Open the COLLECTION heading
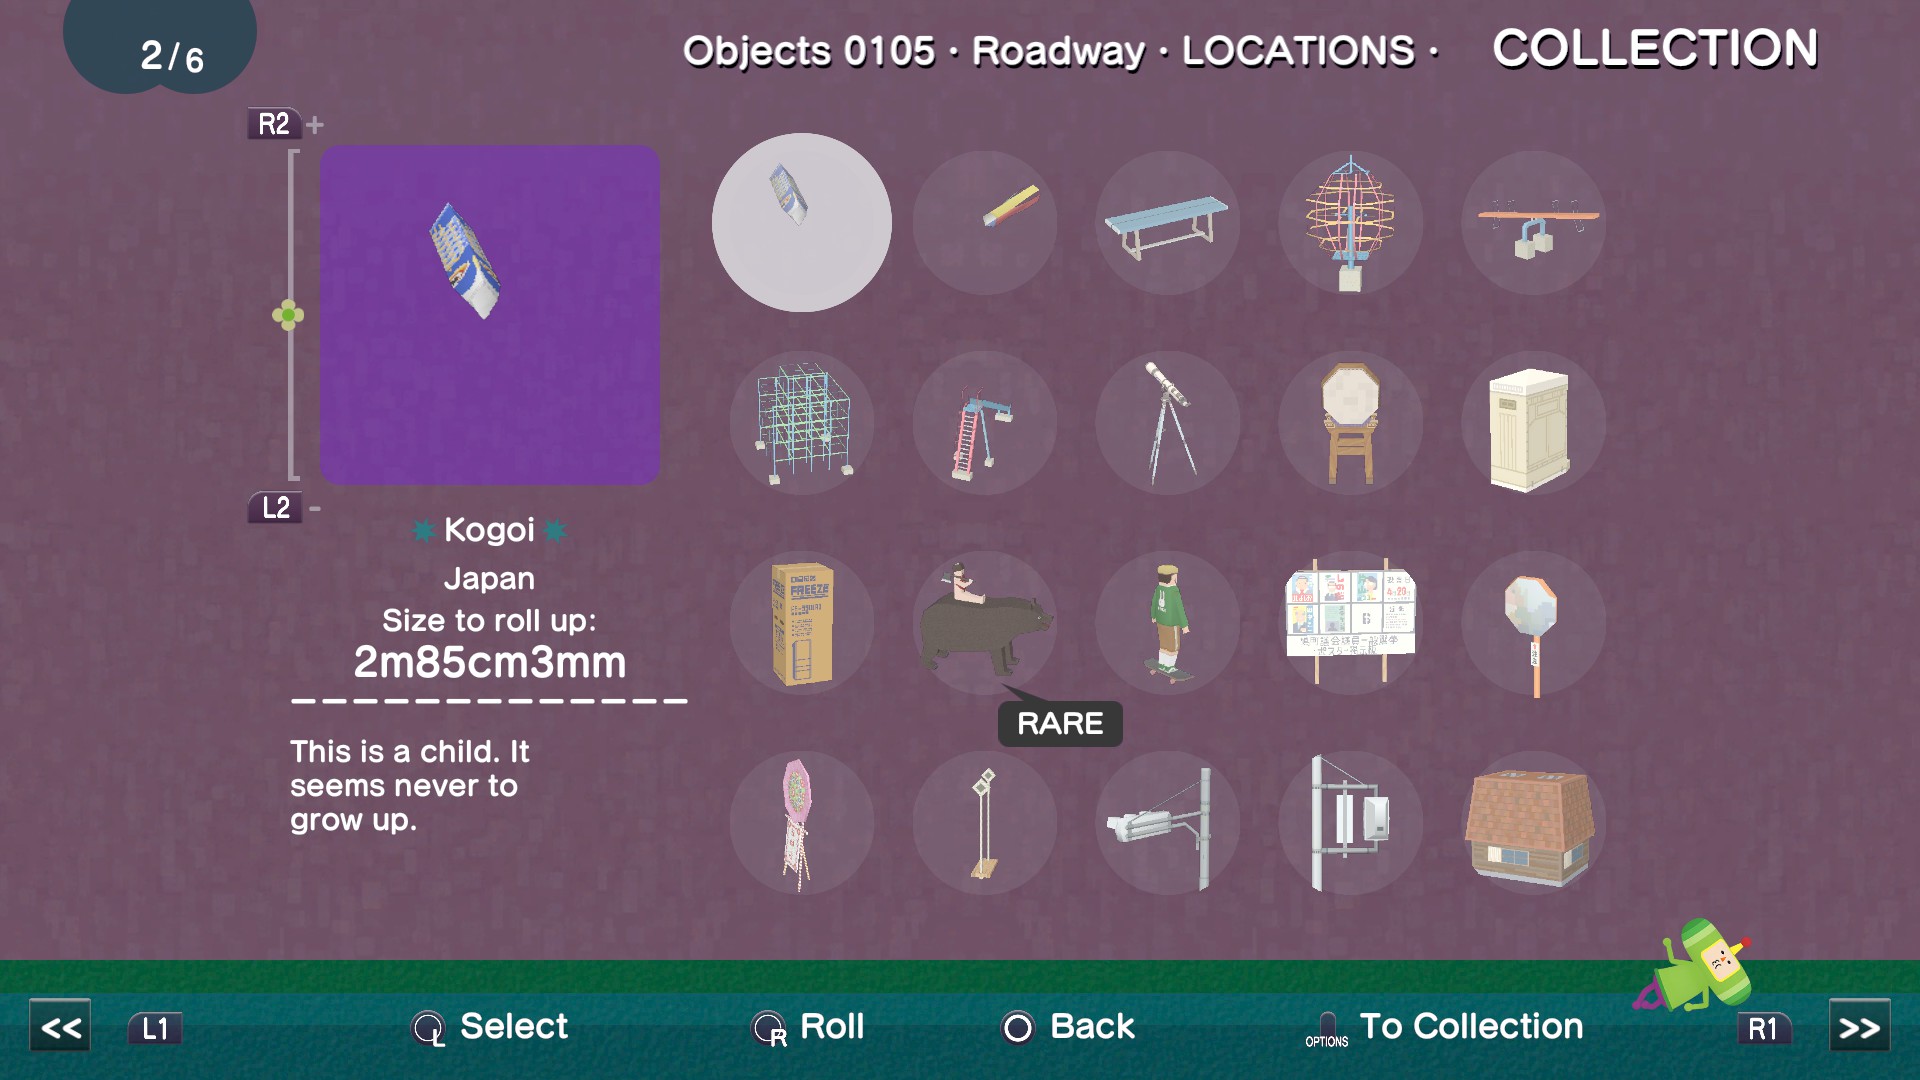The width and height of the screenshot is (1920, 1080). point(1655,49)
